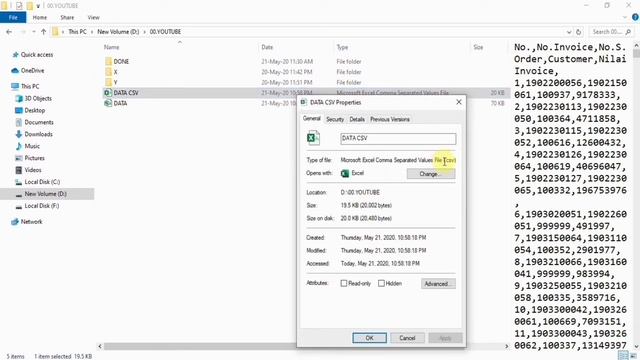The width and height of the screenshot is (640, 360).
Task: Open ribbon help icon
Action: pyautogui.click(x=636, y=17)
